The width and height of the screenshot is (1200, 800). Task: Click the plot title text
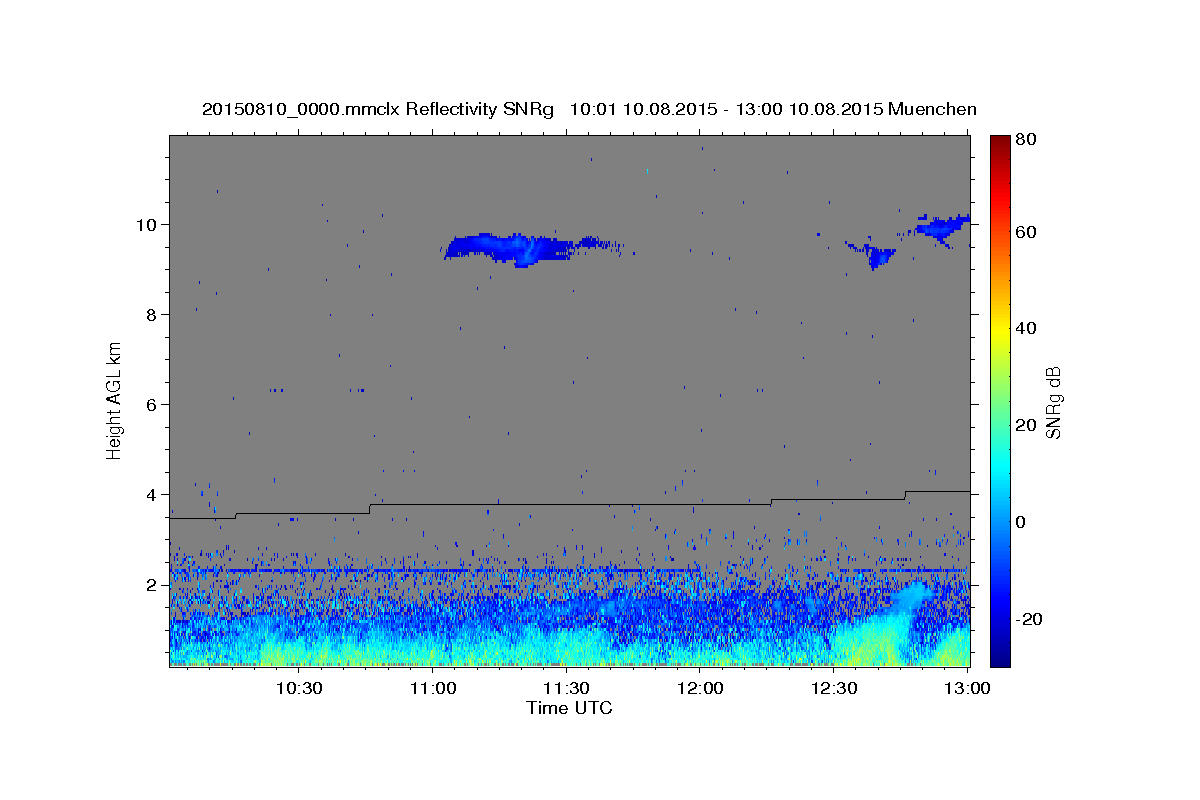(x=589, y=108)
